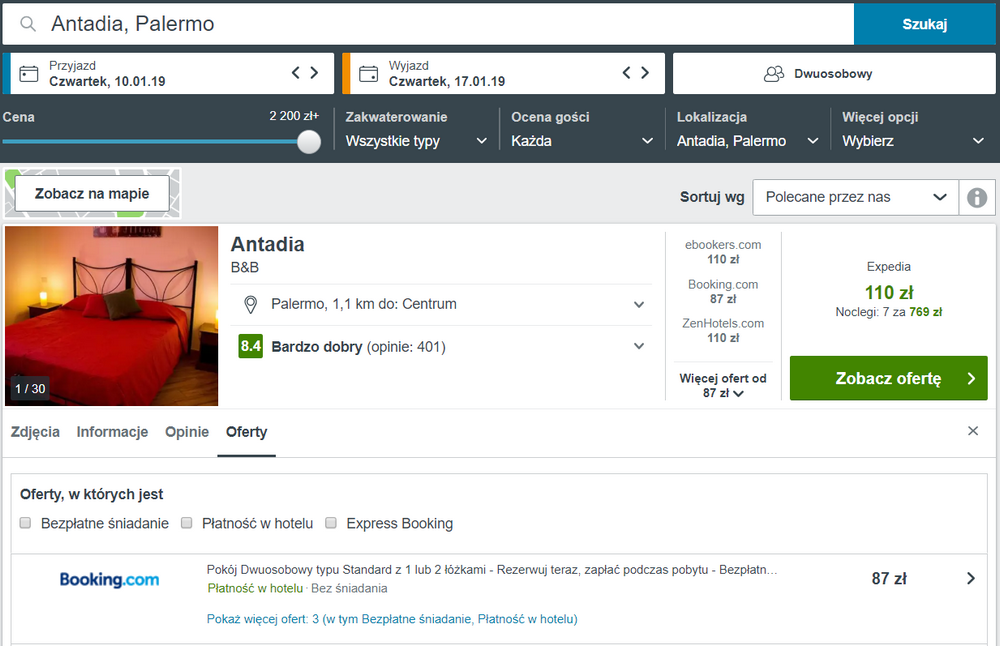Viewport: 1000px width, 646px height.
Task: Expand Więcej ofert od 87 zł
Action: (723, 385)
